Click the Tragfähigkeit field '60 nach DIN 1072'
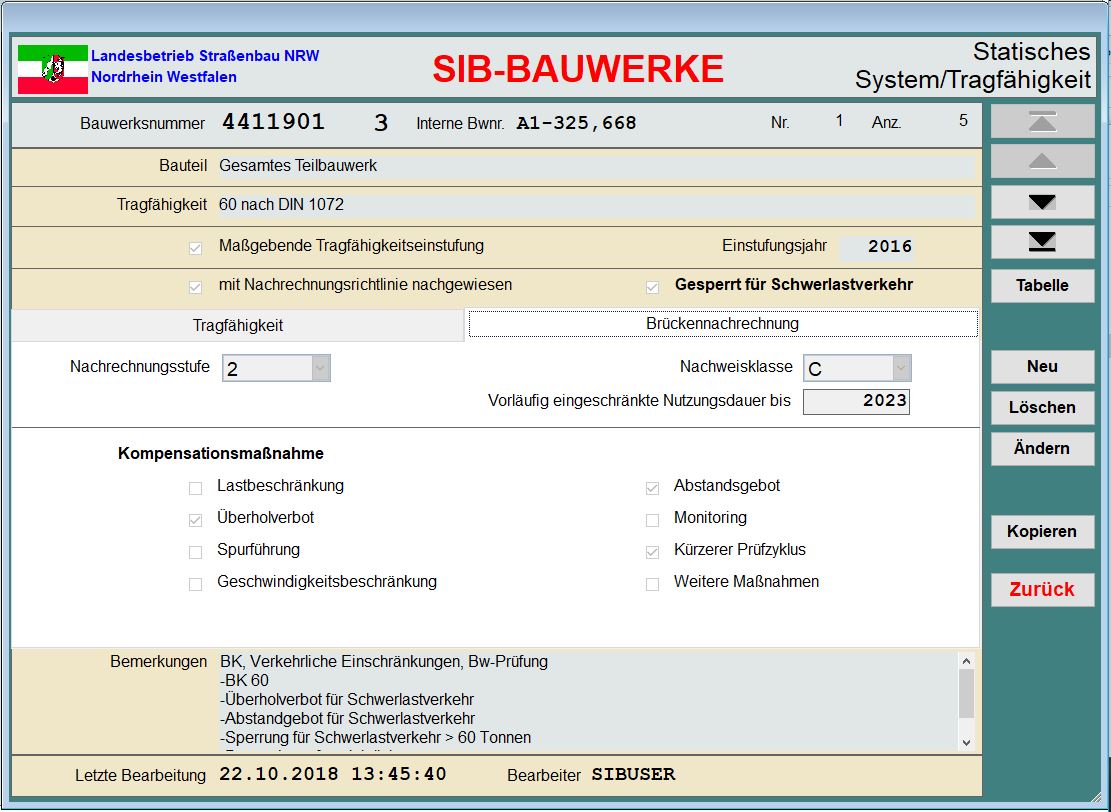Viewport: 1111px width, 812px height. [595, 205]
